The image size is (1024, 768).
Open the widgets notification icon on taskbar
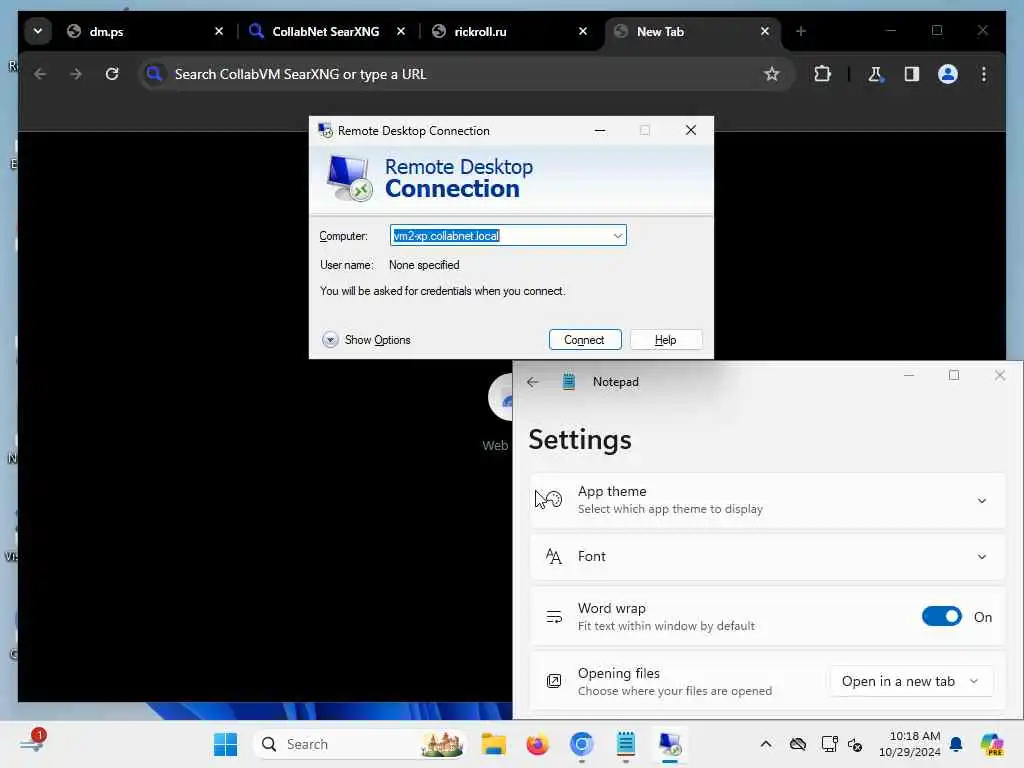[x=32, y=743]
